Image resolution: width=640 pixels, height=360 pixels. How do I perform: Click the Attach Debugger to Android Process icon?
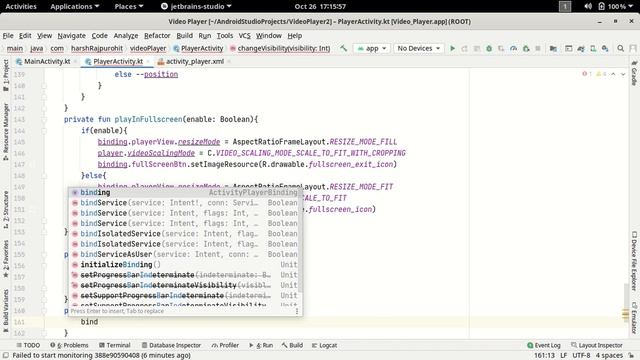[x=526, y=48]
